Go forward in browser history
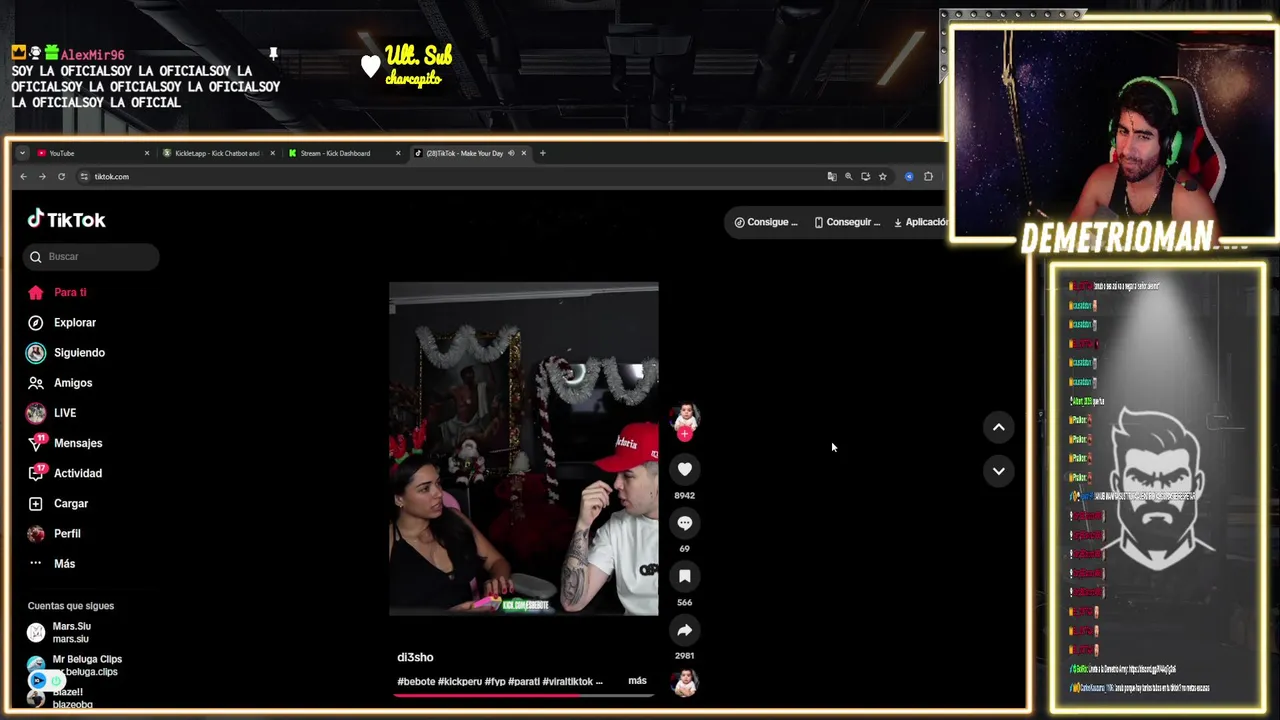 pos(42,177)
